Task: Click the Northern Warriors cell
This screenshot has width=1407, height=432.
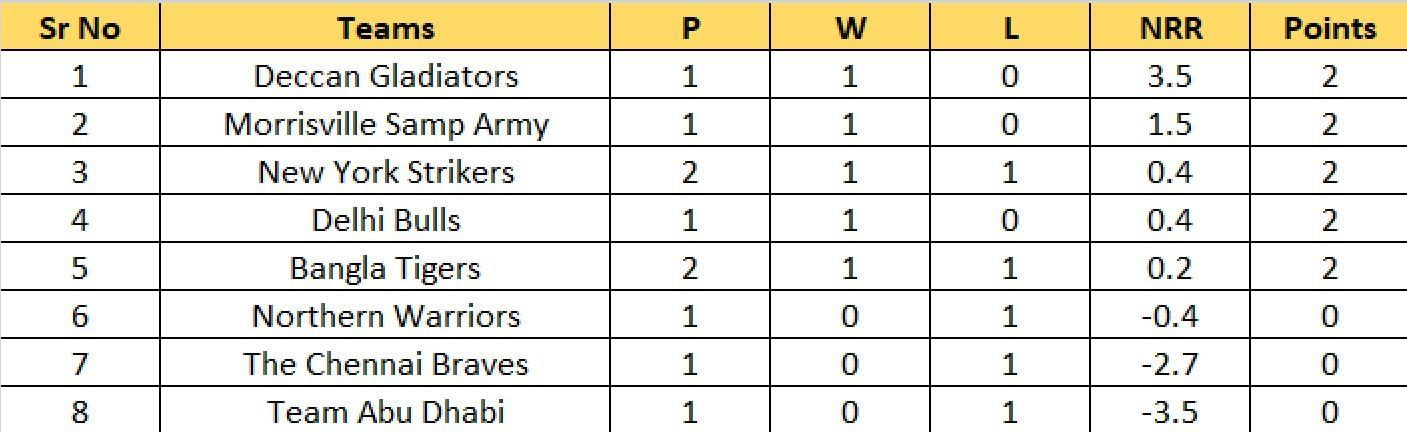Action: 385,316
